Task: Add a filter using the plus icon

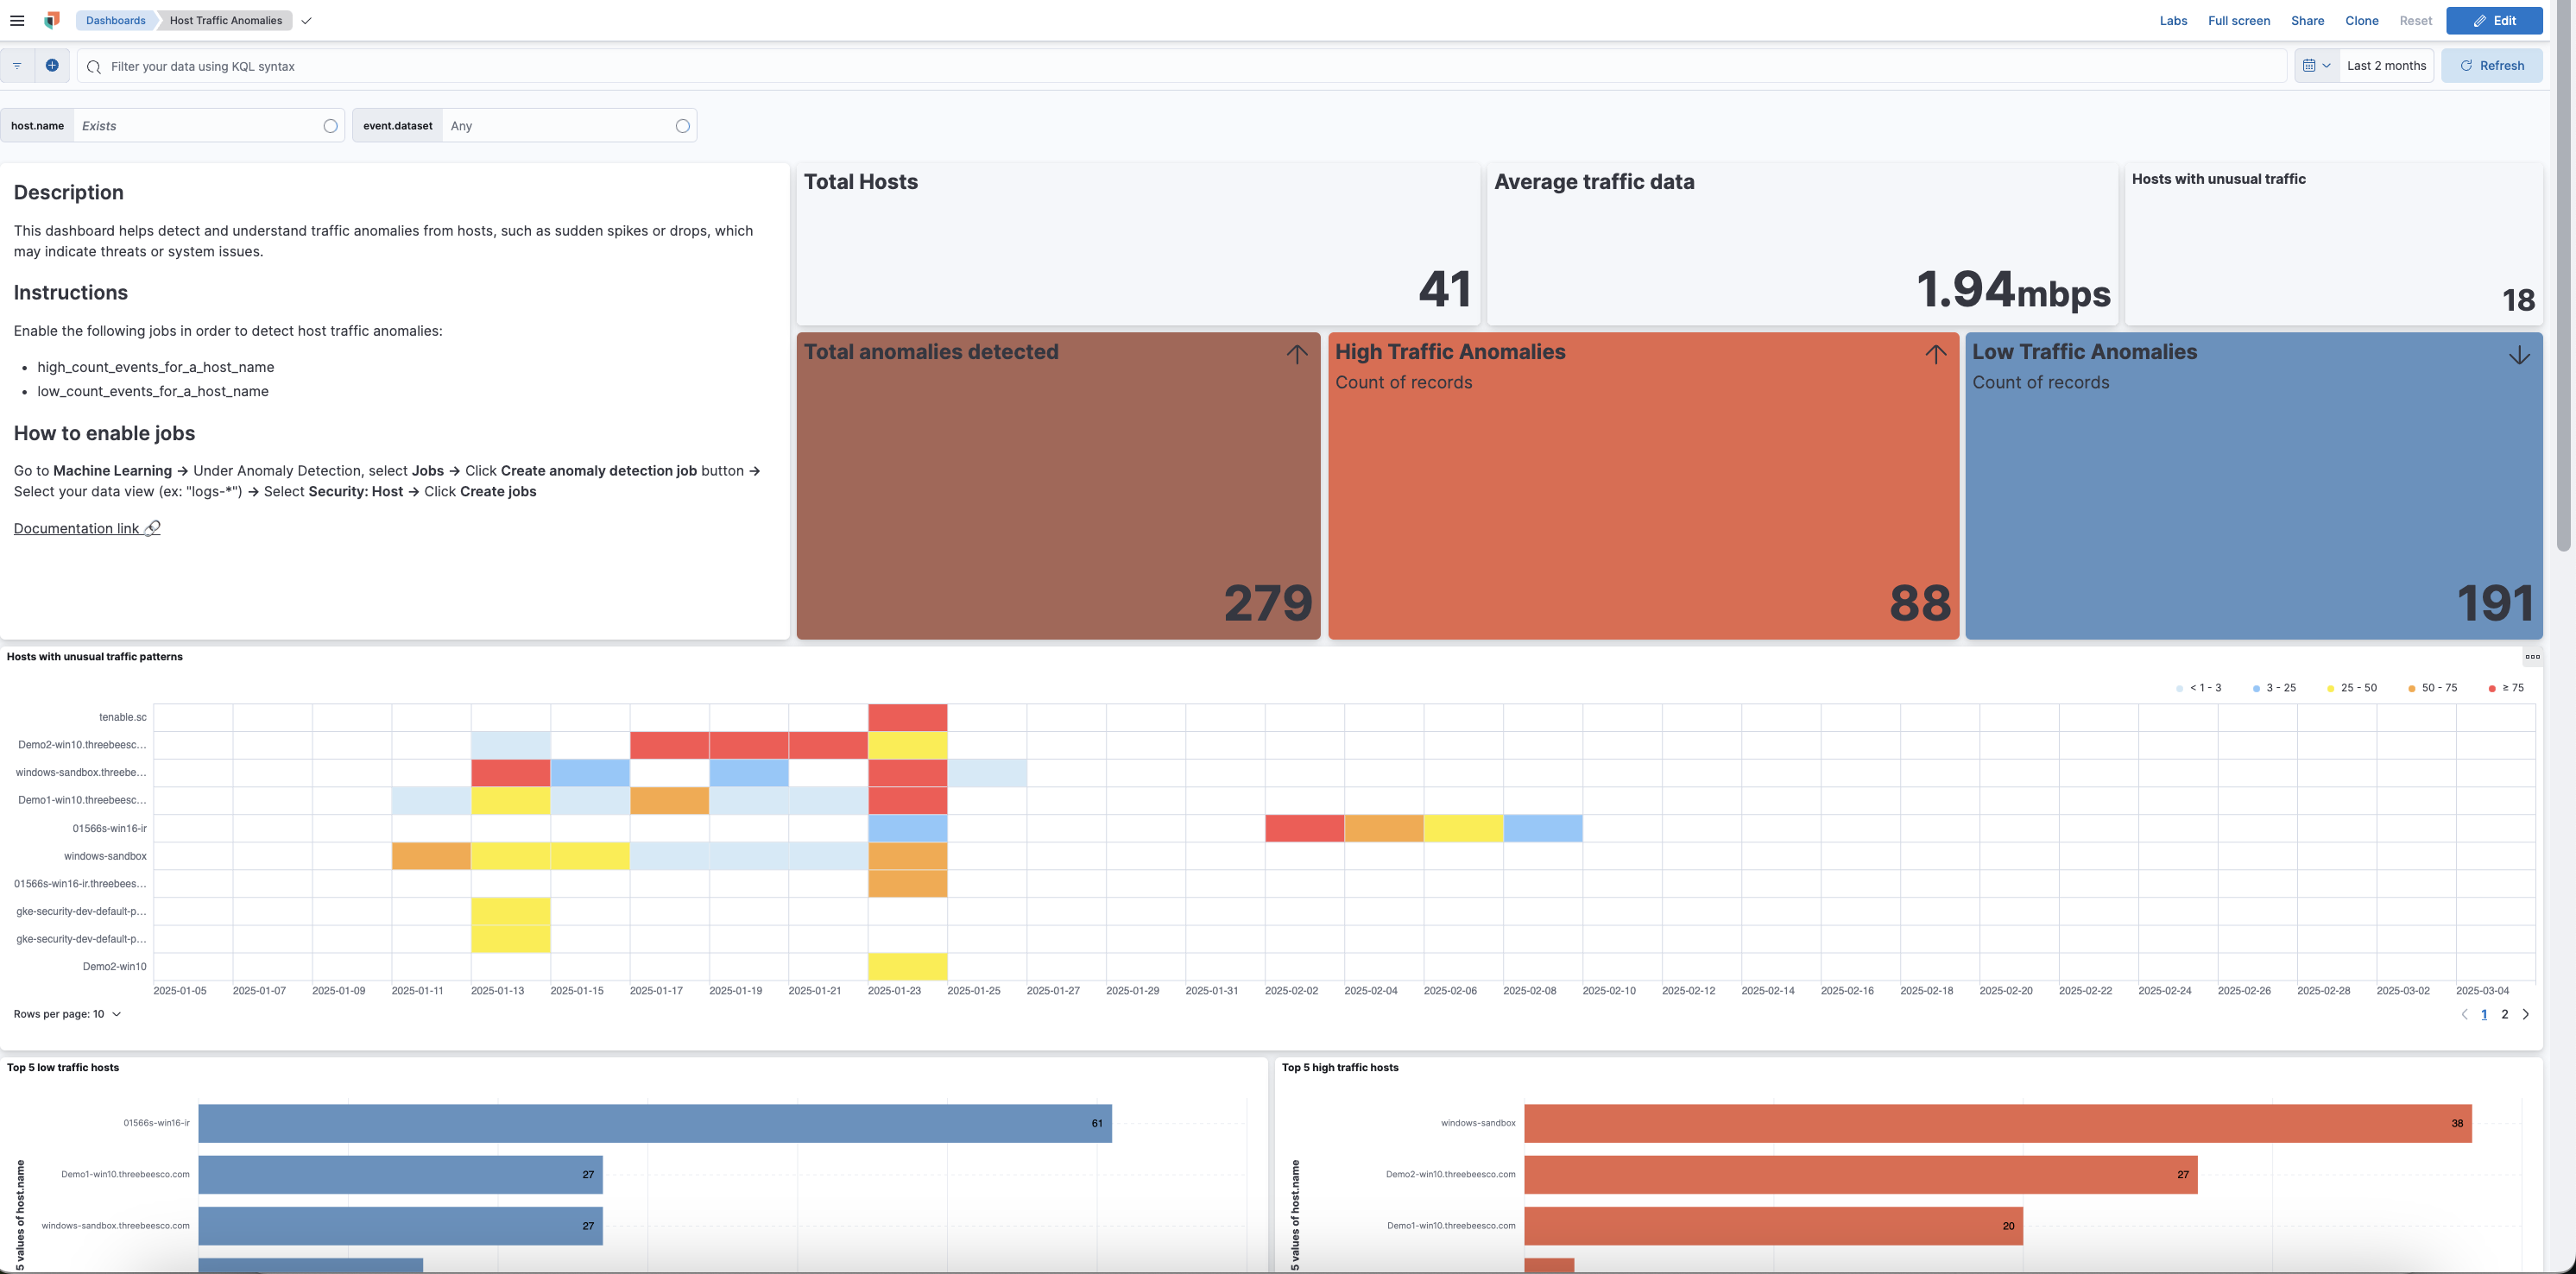Action: coord(52,65)
